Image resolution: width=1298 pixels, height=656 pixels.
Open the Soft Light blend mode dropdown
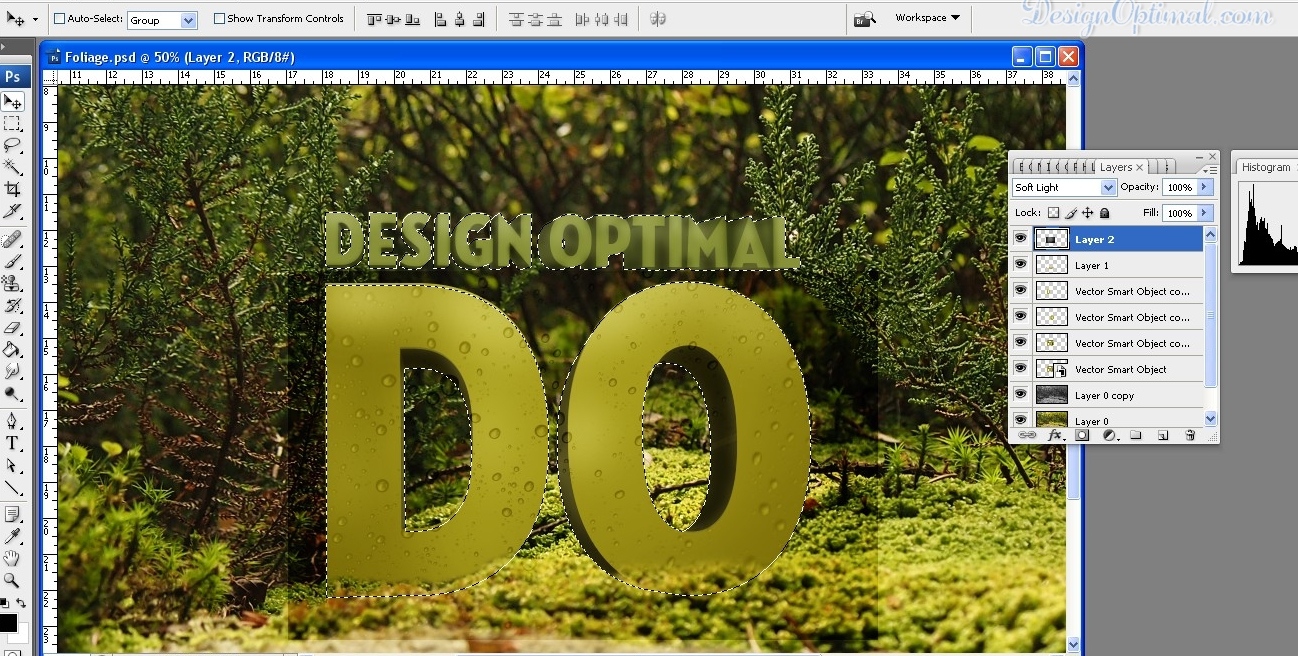(x=1108, y=188)
